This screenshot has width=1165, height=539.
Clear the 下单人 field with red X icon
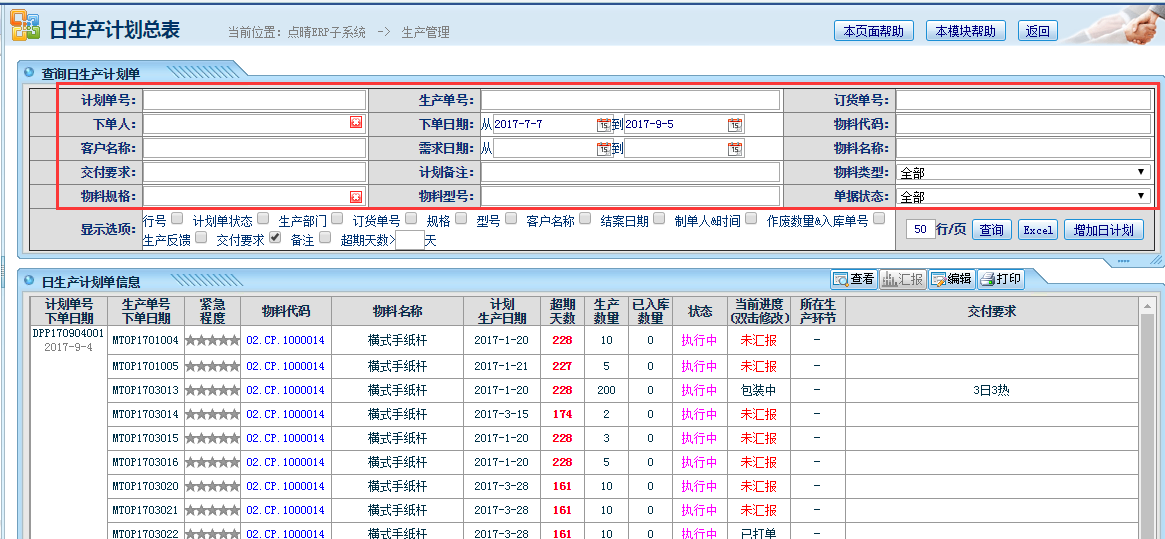coord(356,123)
